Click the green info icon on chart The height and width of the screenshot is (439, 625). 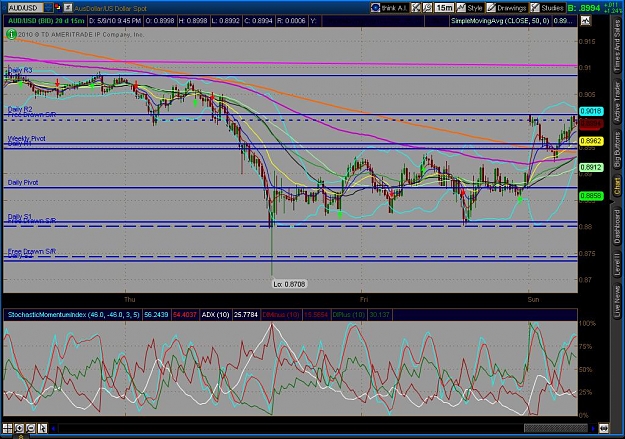tap(11, 35)
